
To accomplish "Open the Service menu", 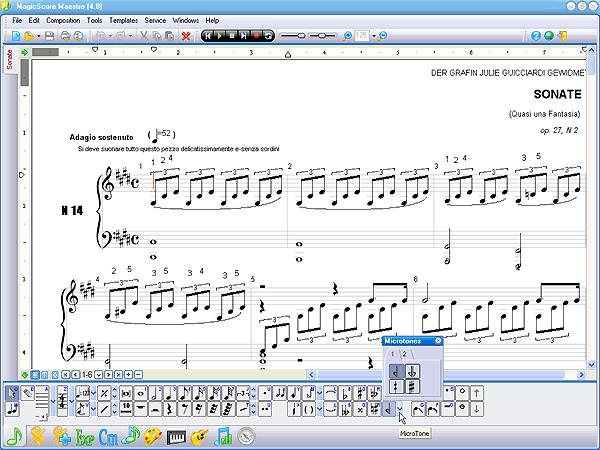I will coord(155,20).
